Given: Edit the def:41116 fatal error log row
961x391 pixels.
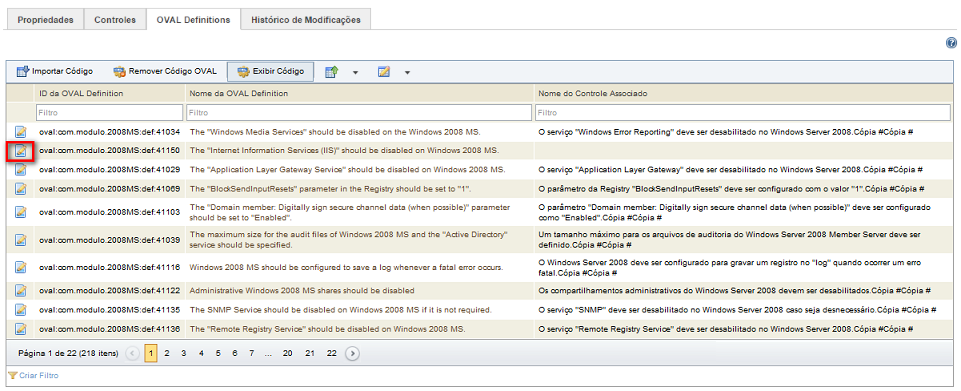Looking at the screenshot, I should 21,267.
